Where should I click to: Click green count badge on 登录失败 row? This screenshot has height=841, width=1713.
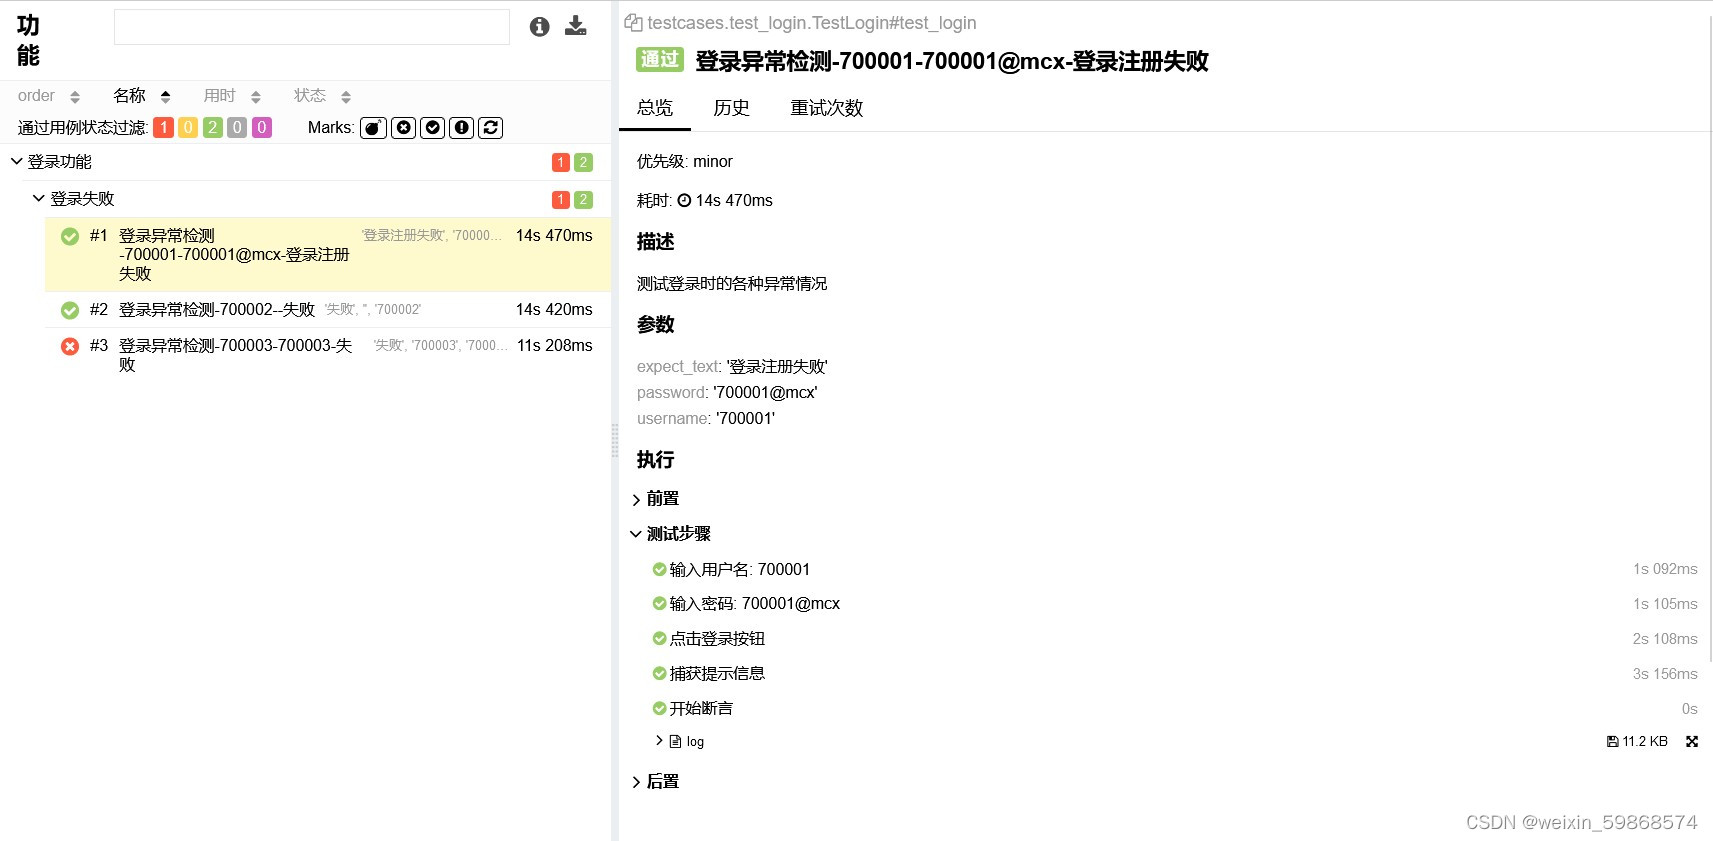click(x=584, y=200)
